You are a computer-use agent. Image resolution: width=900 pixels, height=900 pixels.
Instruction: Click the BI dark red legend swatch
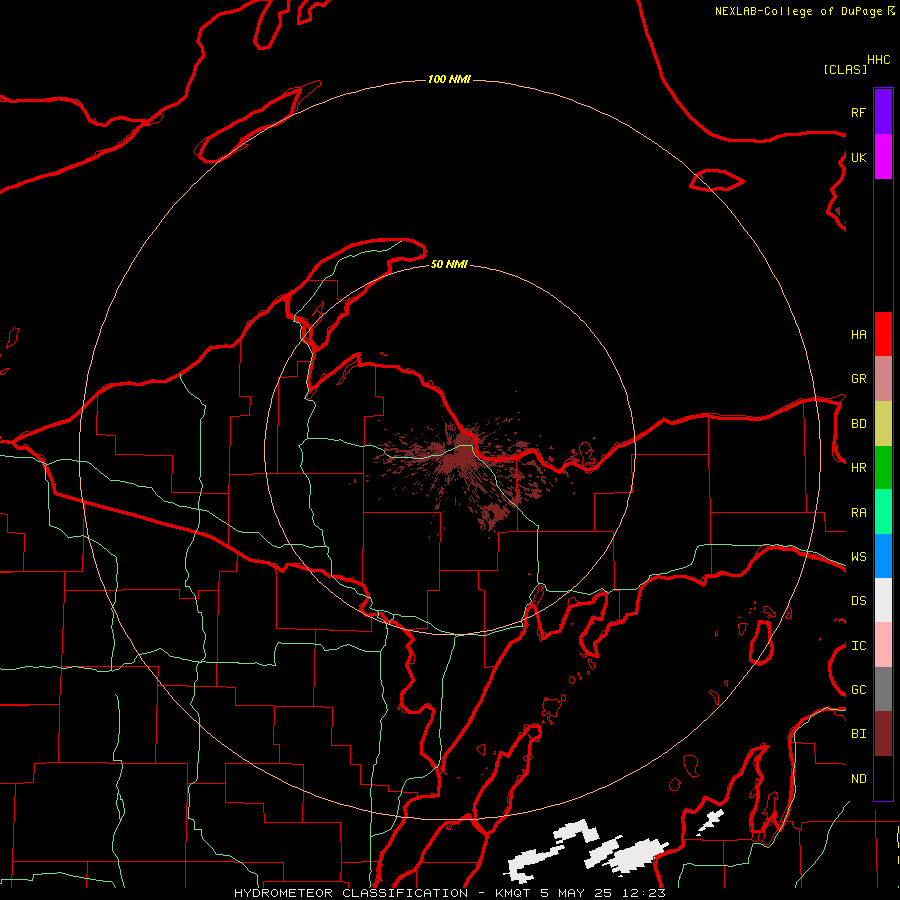point(883,734)
